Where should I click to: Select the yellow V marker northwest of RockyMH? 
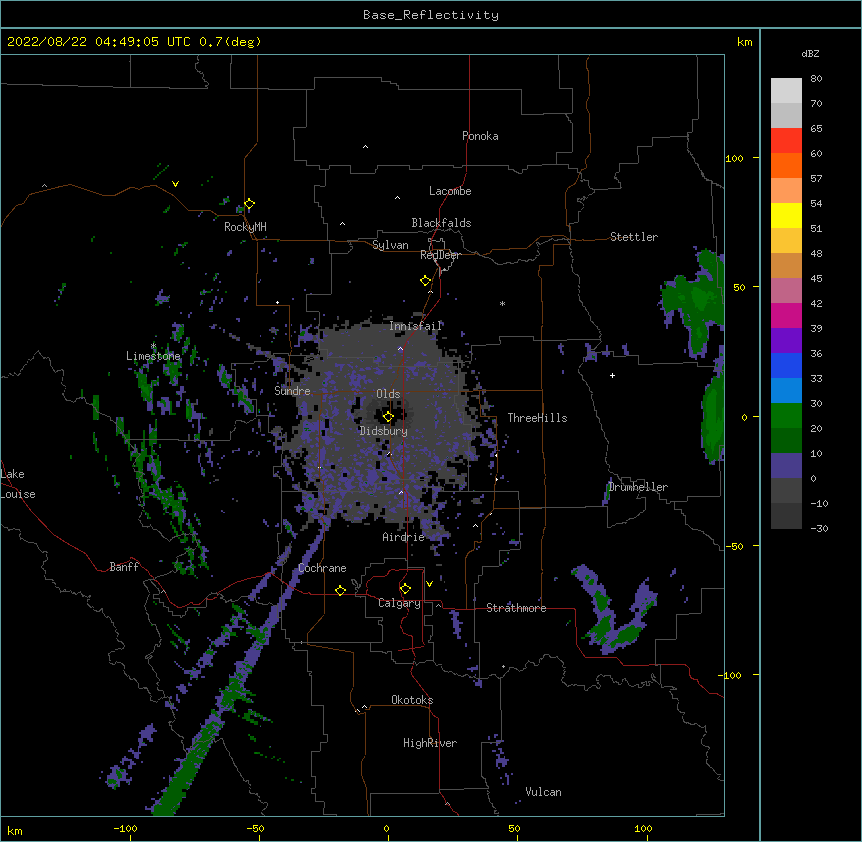point(175,184)
